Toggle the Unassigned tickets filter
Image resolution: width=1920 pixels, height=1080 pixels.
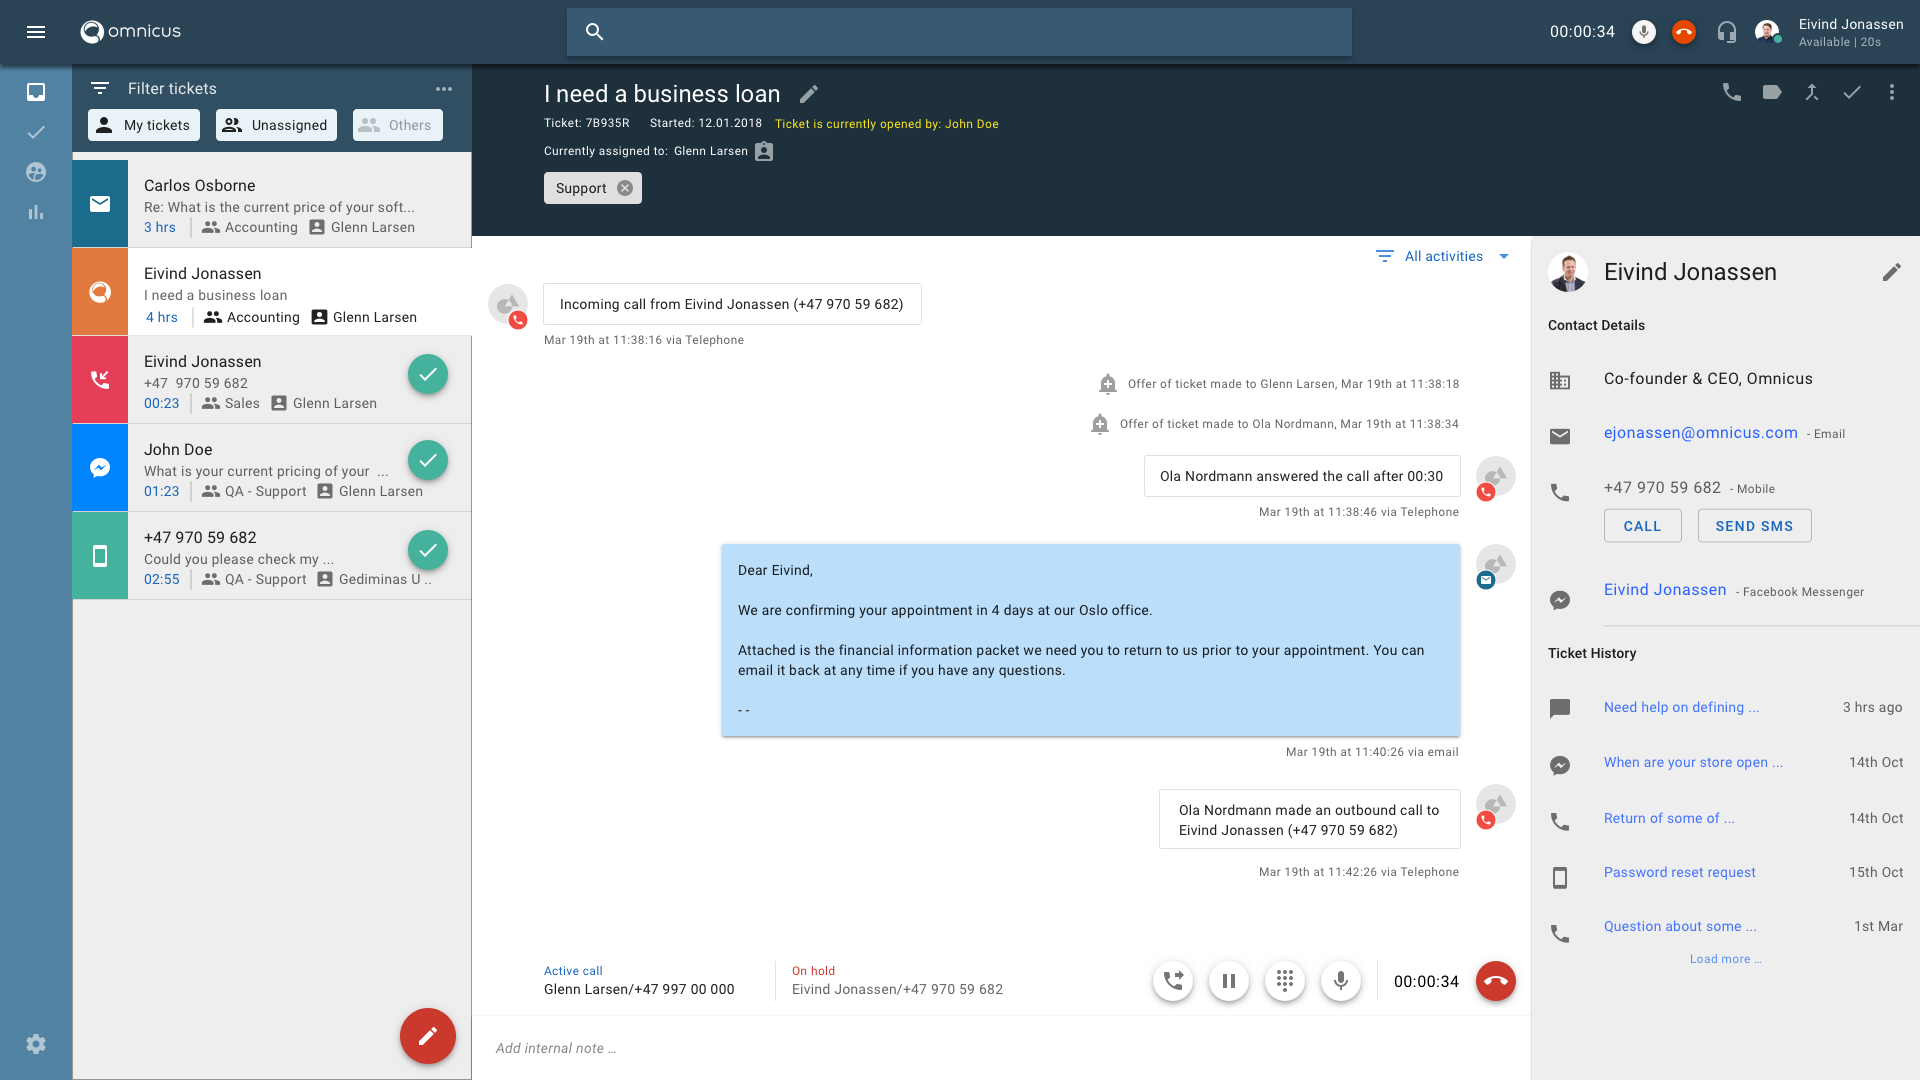tap(276, 125)
